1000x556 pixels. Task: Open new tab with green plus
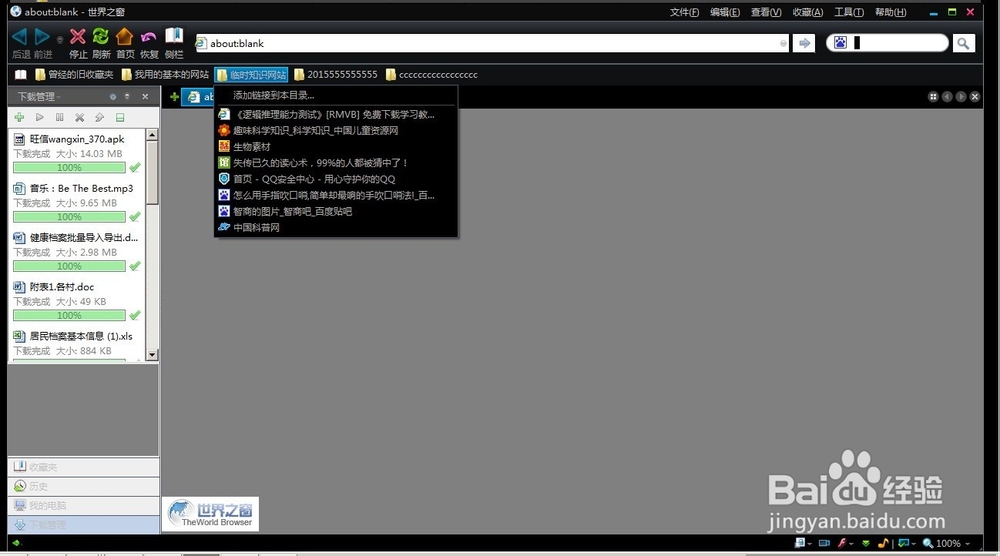pyautogui.click(x=174, y=97)
